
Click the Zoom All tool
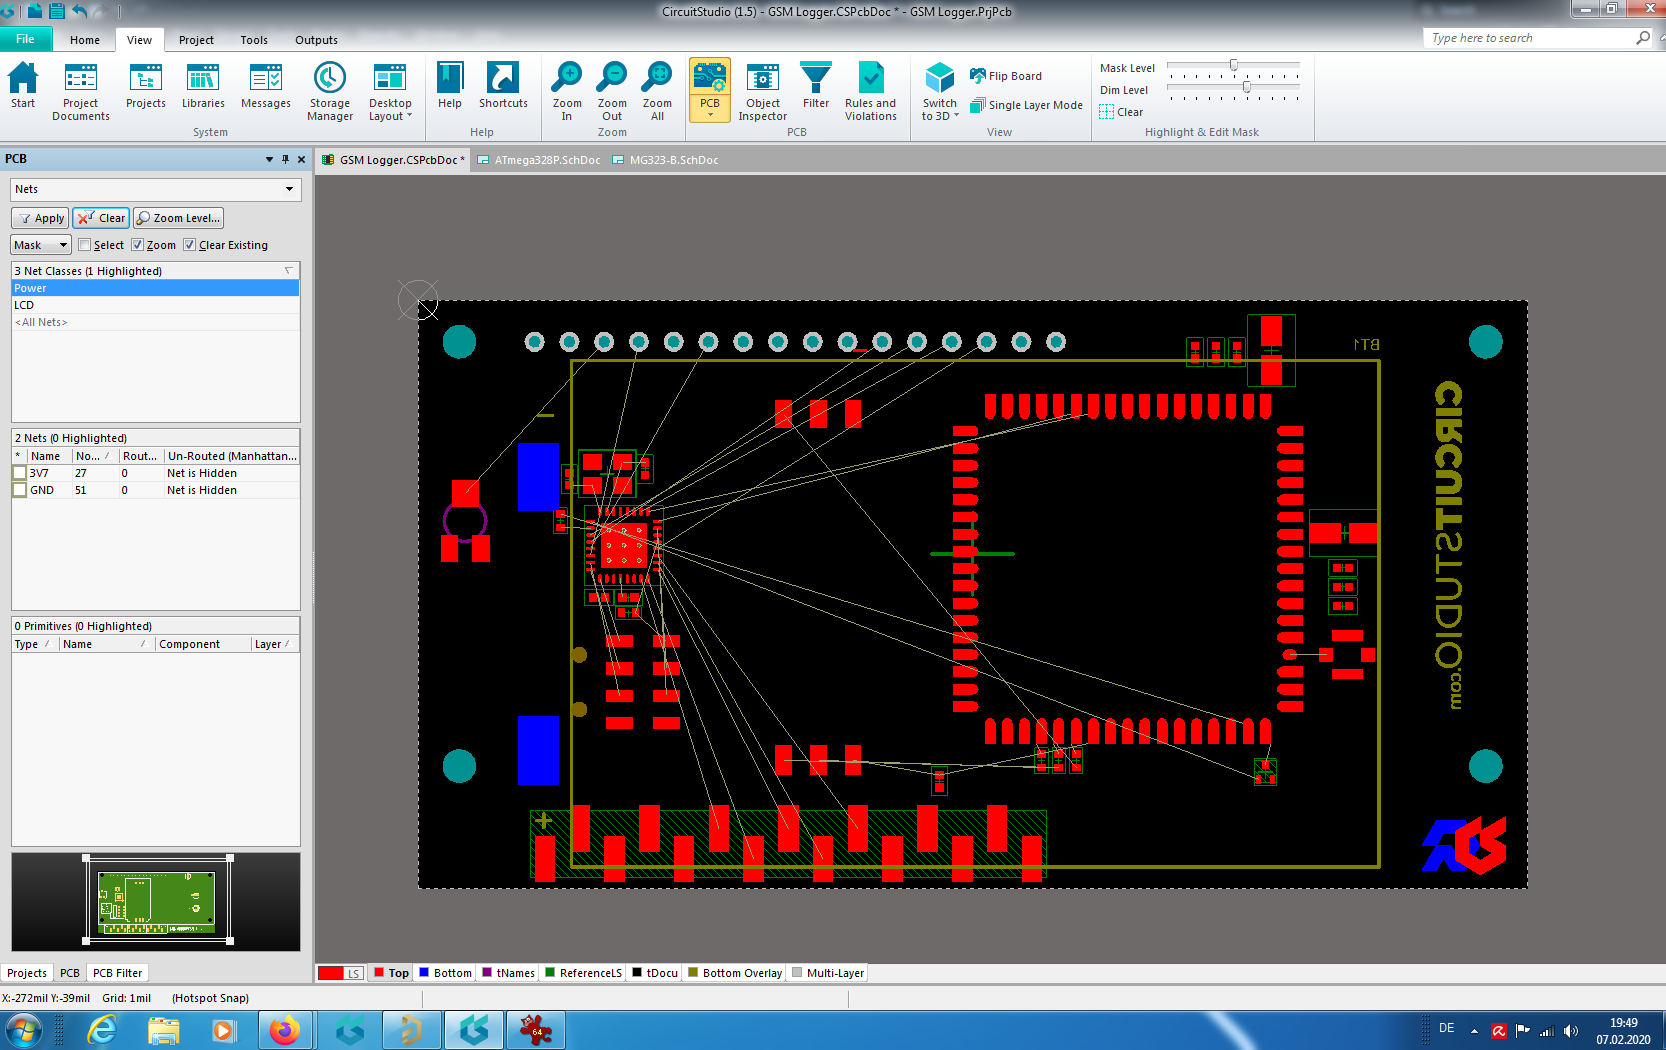657,92
